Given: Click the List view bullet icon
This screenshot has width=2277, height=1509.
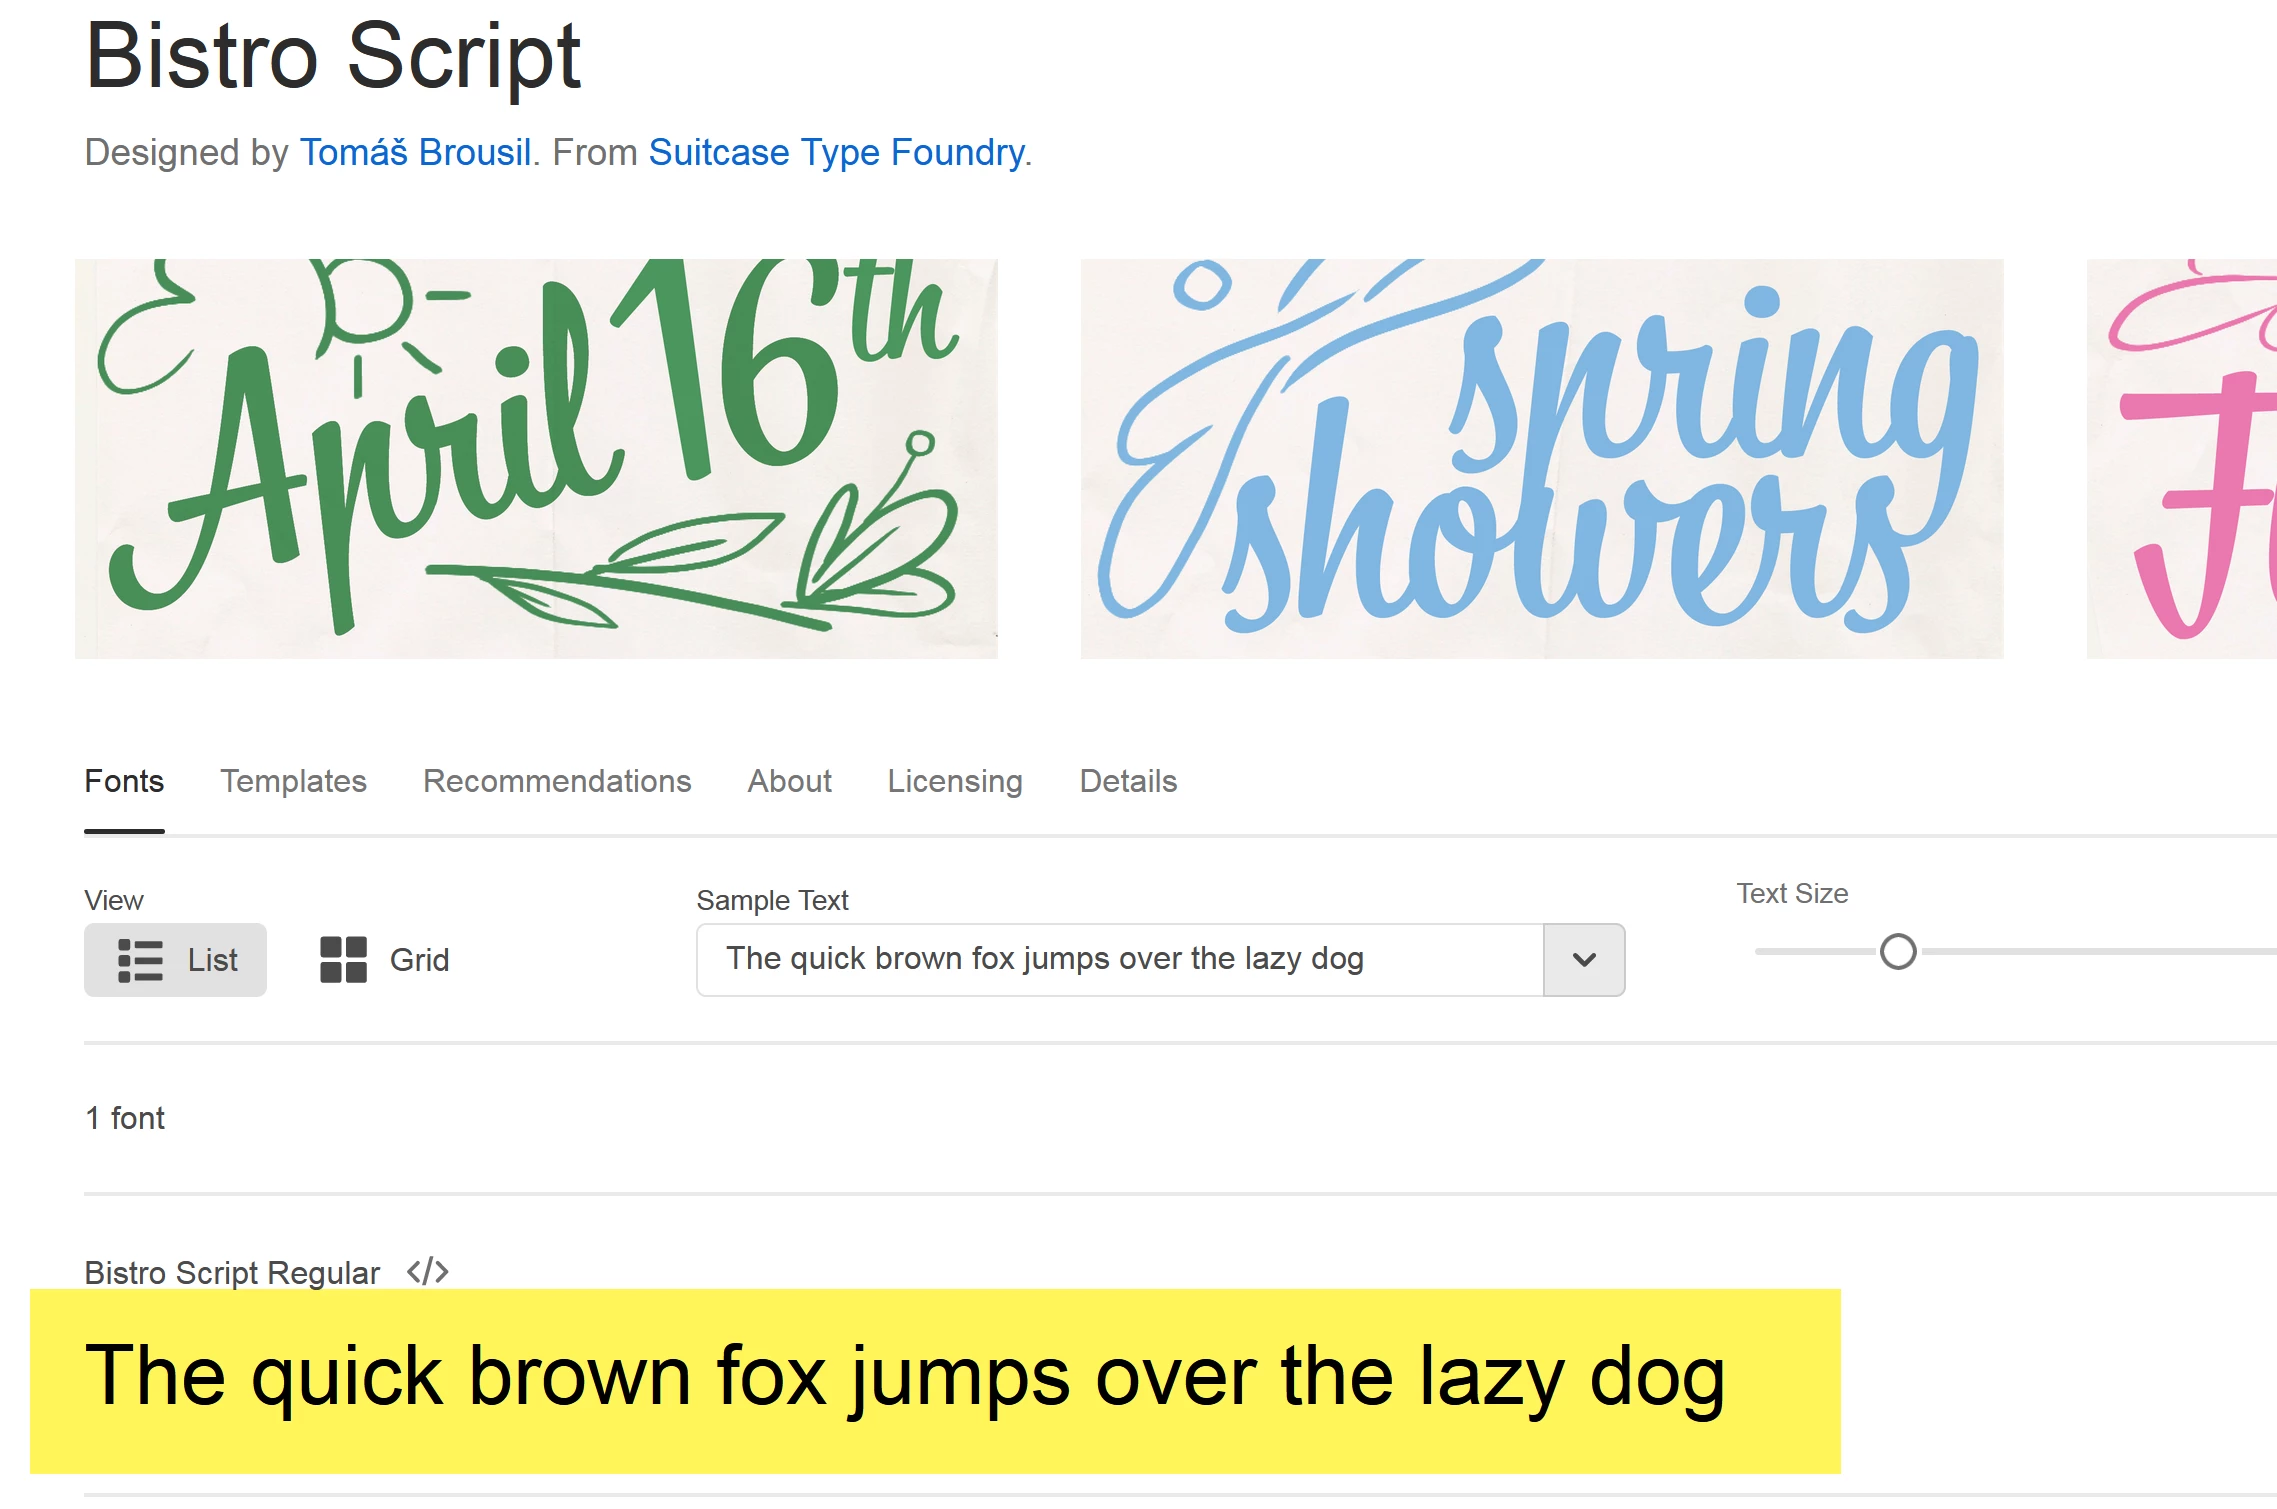Looking at the screenshot, I should click(140, 961).
